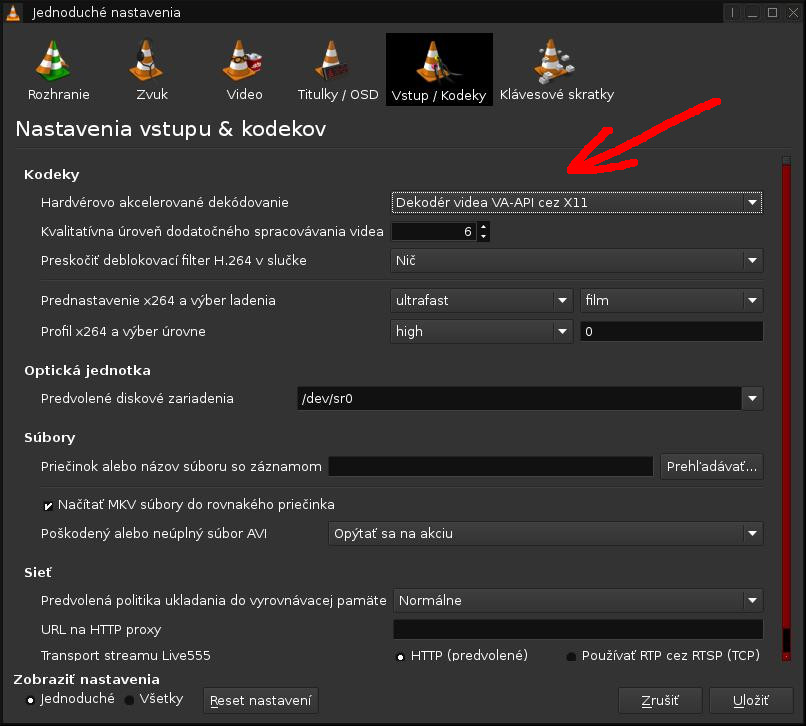Click 'Kvalitatívna úroveň dodatočného spracovávania videa' label
Viewport: 806px width, 726px height.
(x=212, y=232)
